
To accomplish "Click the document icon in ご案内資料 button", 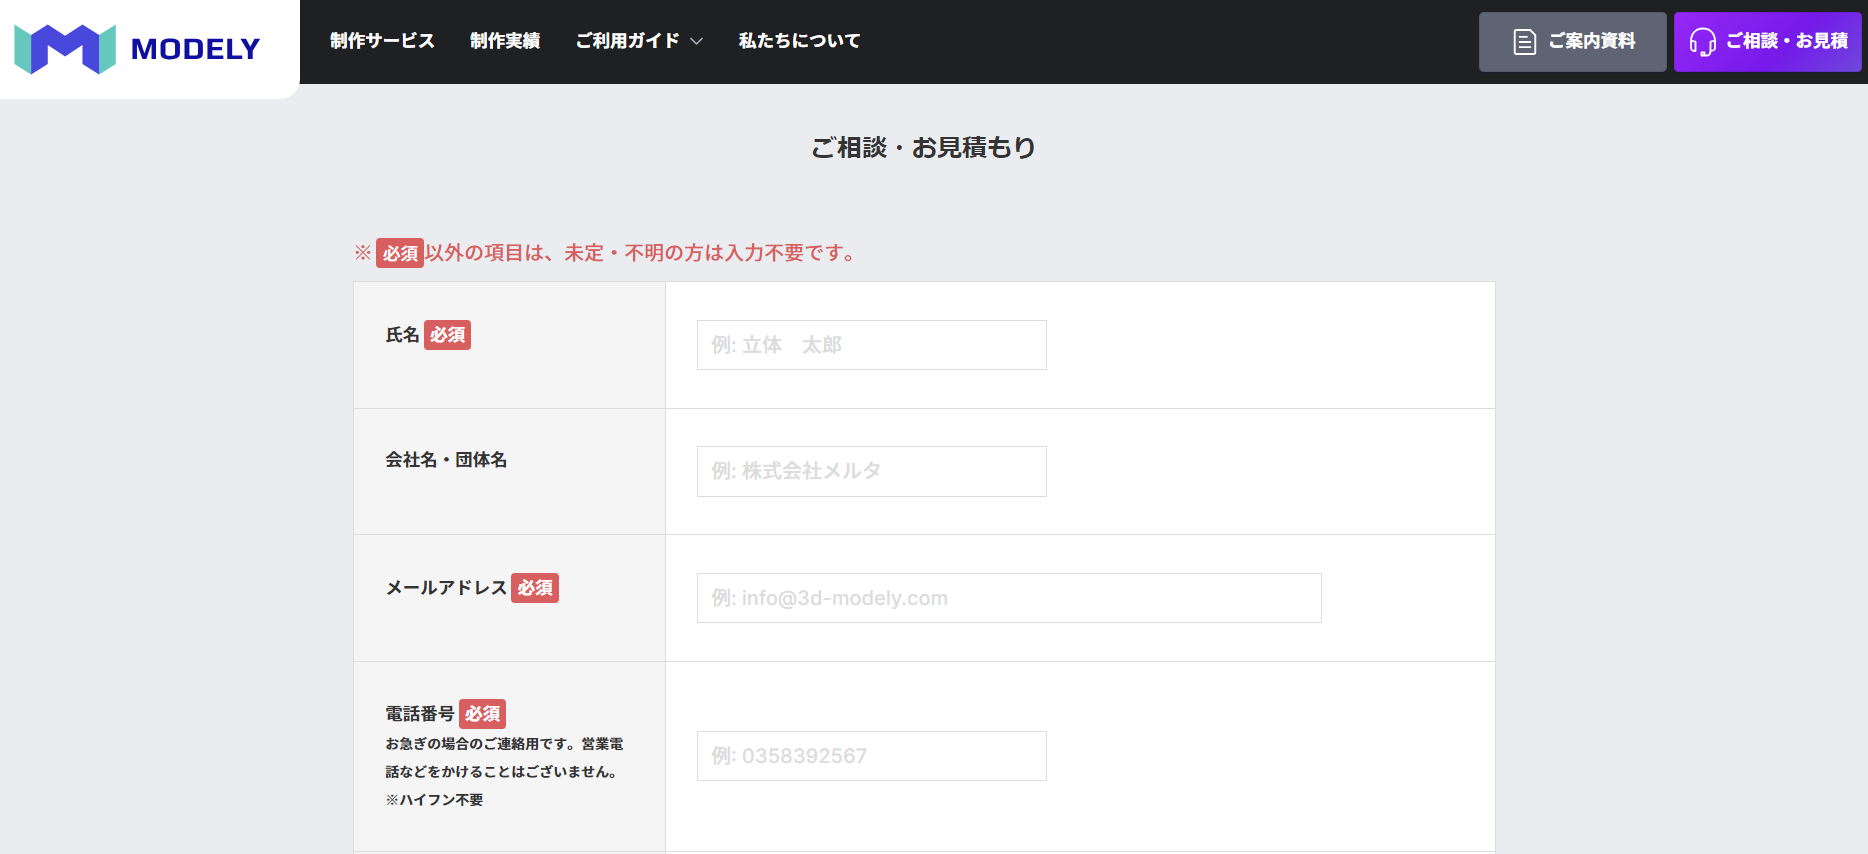I will (x=1524, y=42).
